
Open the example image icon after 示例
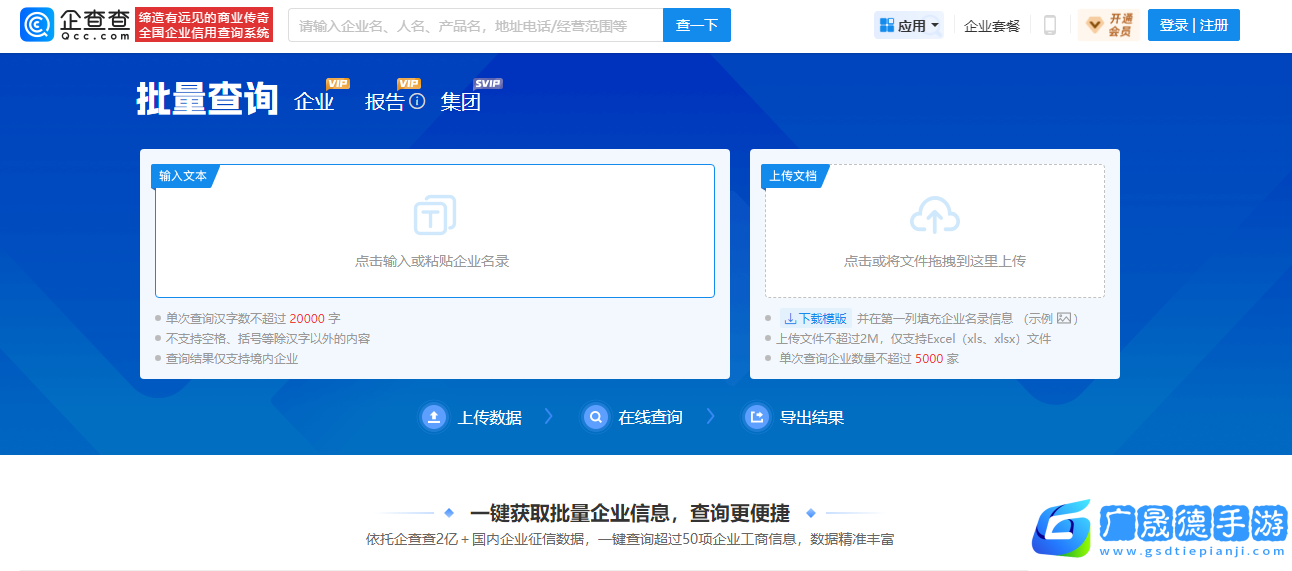[x=1064, y=319]
